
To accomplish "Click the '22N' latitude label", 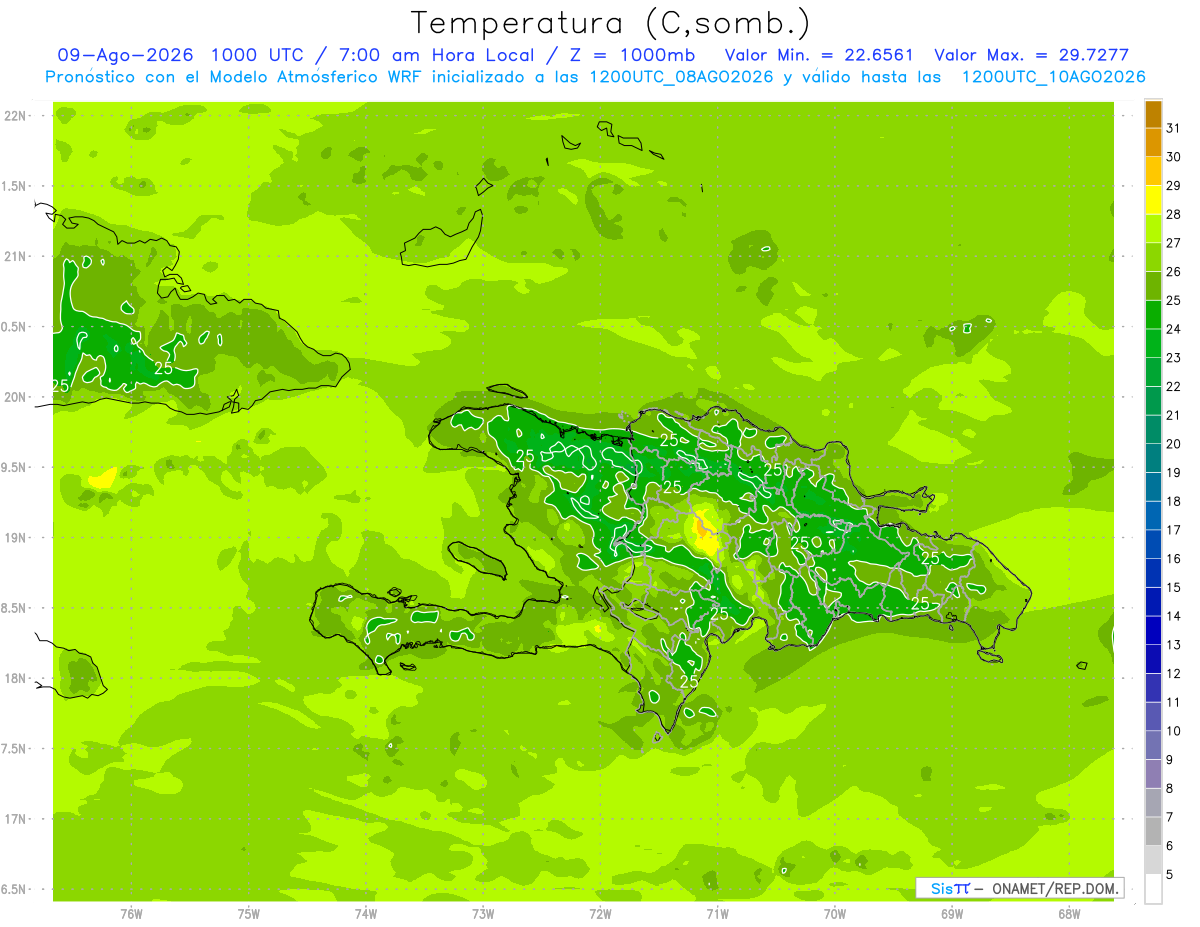I will coord(17,116).
